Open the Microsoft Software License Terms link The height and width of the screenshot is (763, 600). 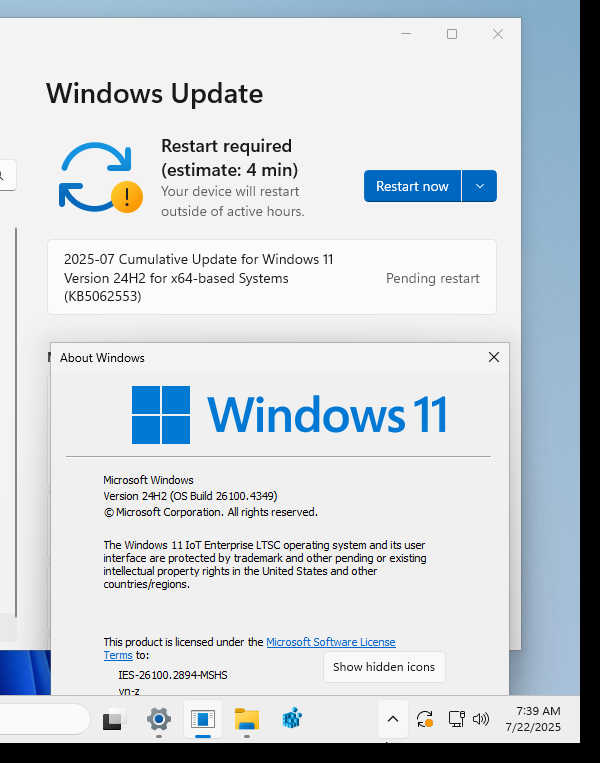point(331,642)
